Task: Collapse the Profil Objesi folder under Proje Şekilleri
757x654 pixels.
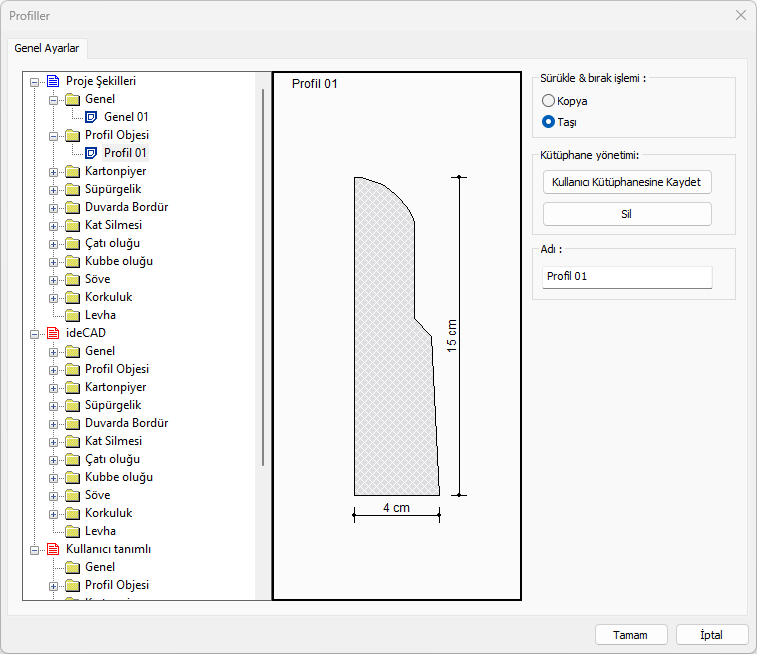Action: pyautogui.click(x=54, y=135)
